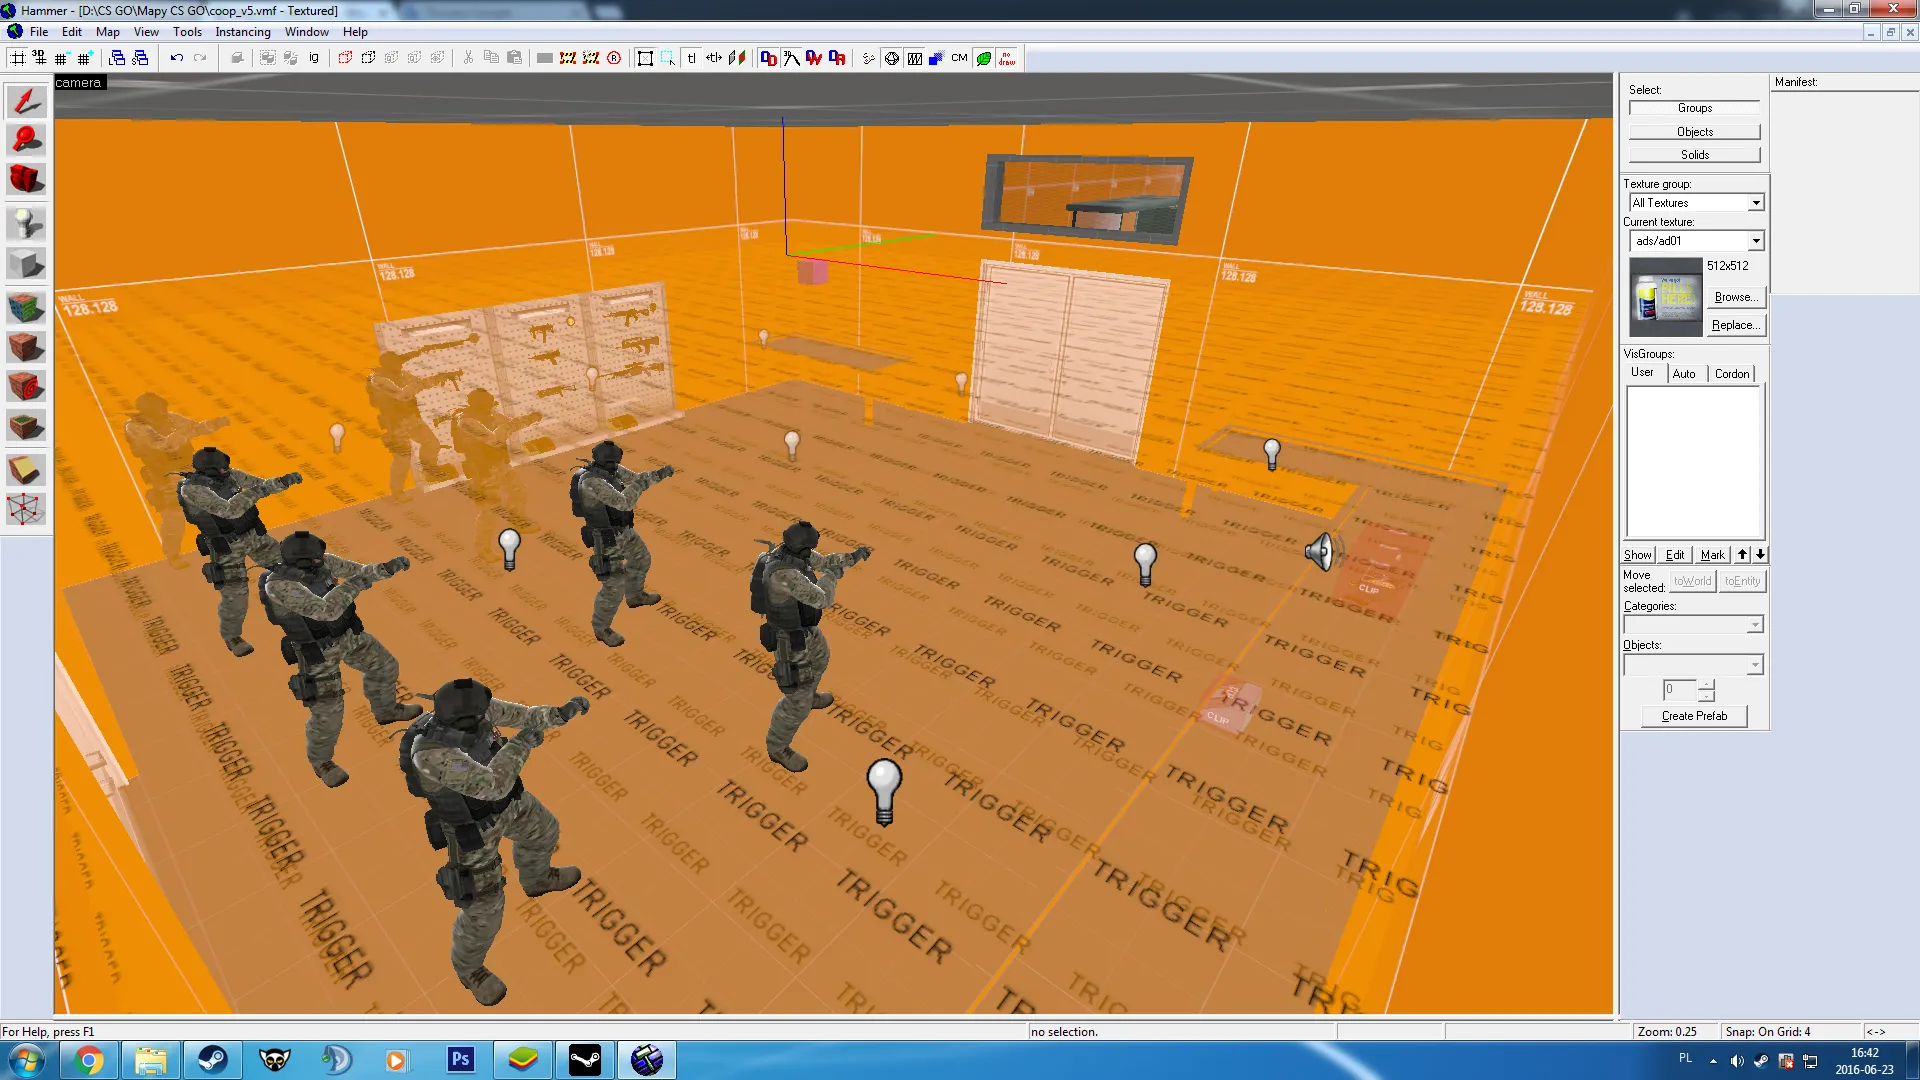The height and width of the screenshot is (1080, 1920).
Task: Select the Selection arrow tool
Action: tap(27, 101)
